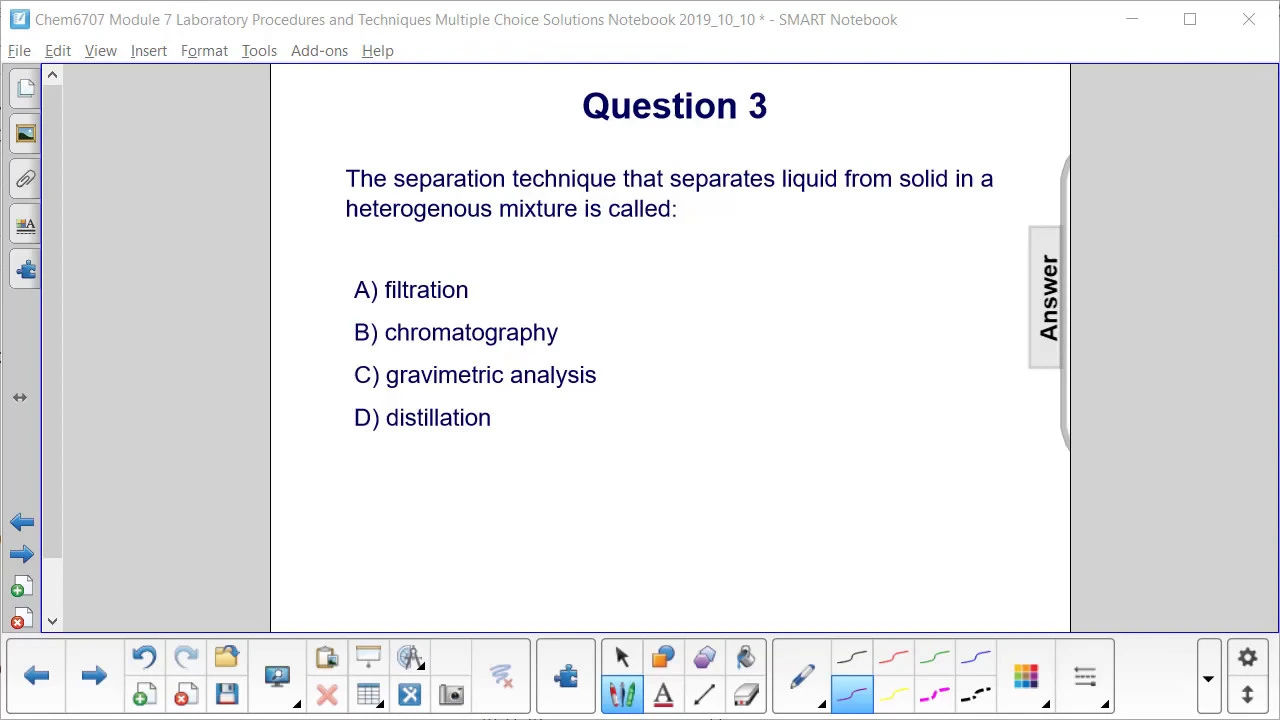
Task: Open toolbar settings gear icon
Action: click(x=1248, y=657)
